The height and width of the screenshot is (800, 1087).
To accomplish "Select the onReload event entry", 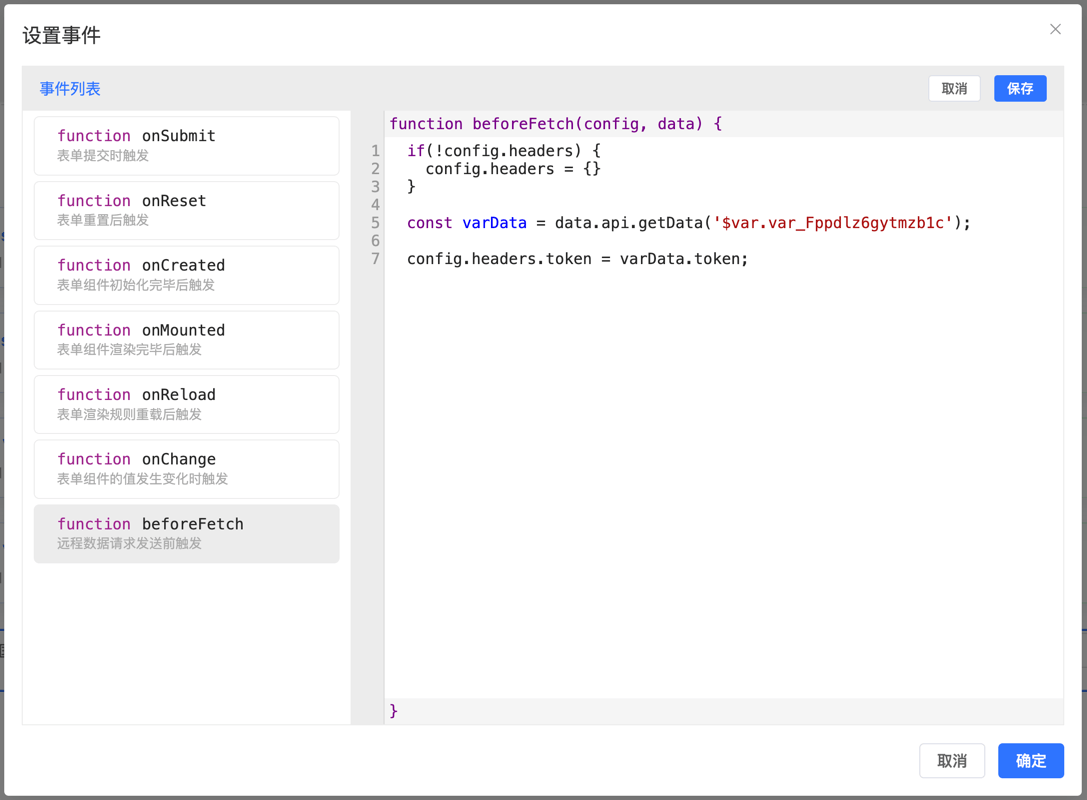I will (x=186, y=404).
